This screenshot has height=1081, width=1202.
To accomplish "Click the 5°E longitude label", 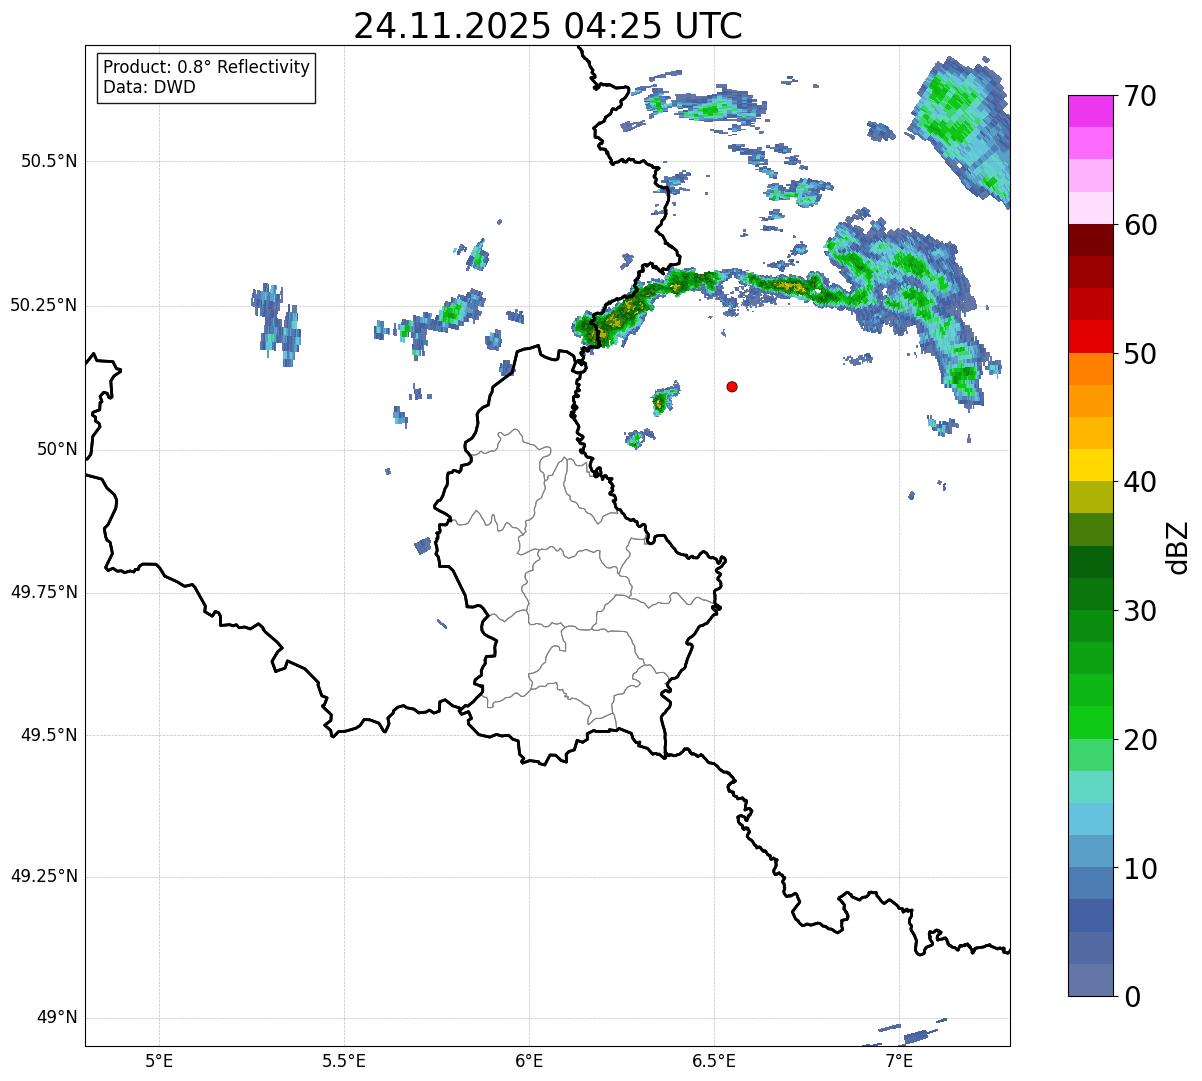I will coord(159,1060).
